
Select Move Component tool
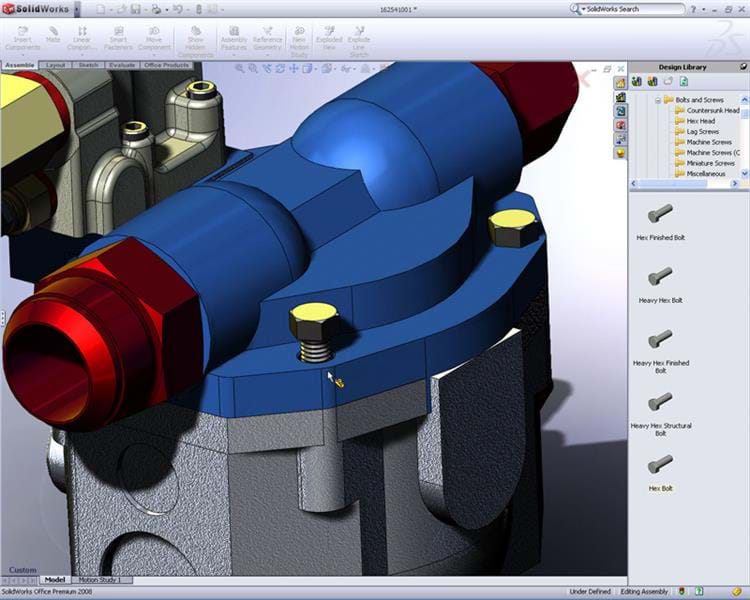point(154,38)
